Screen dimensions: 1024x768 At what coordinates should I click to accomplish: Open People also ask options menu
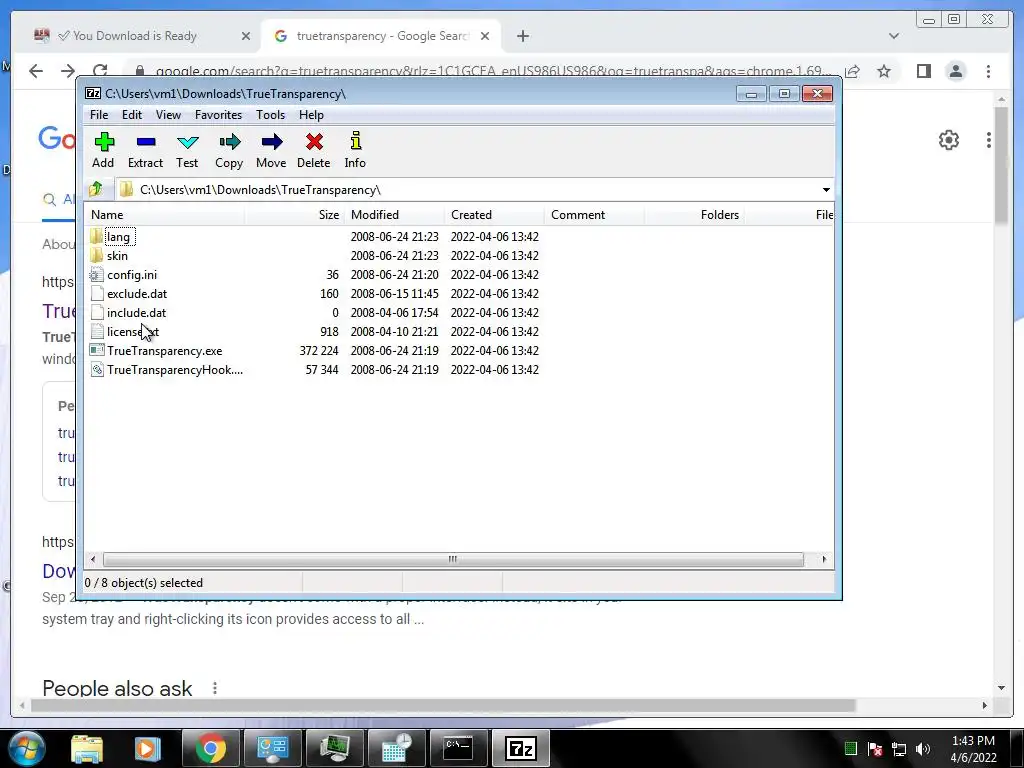215,688
